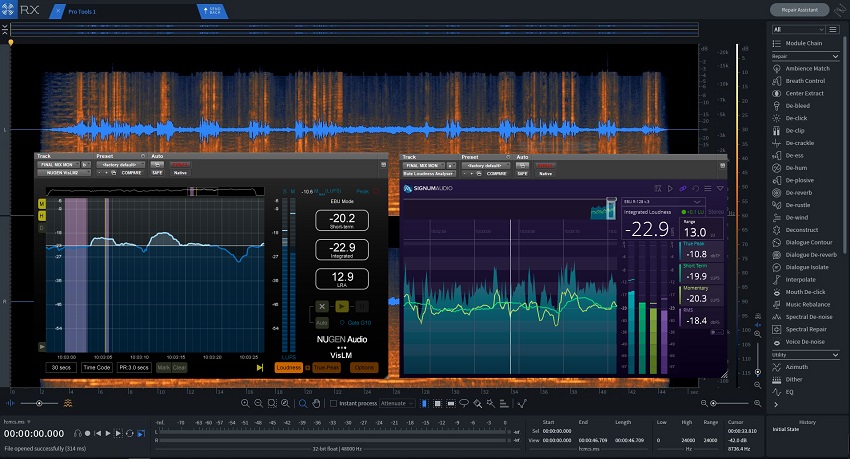Open the De-wind module

tap(790, 217)
